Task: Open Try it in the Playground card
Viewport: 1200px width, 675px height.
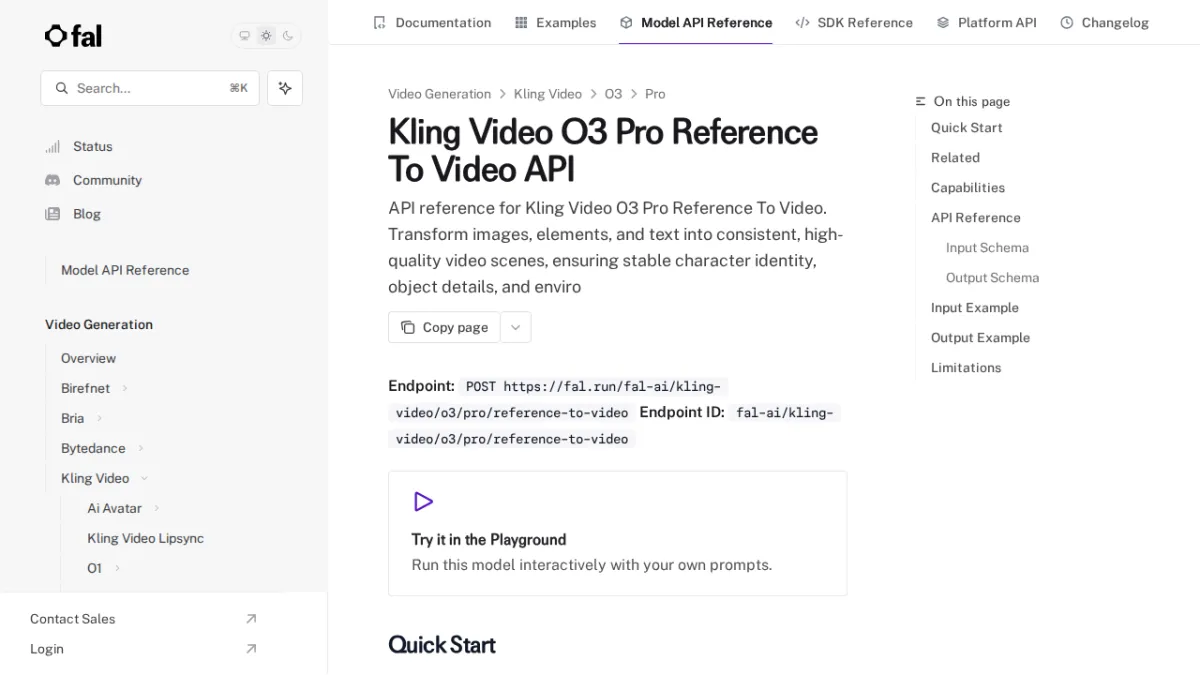Action: [617, 534]
